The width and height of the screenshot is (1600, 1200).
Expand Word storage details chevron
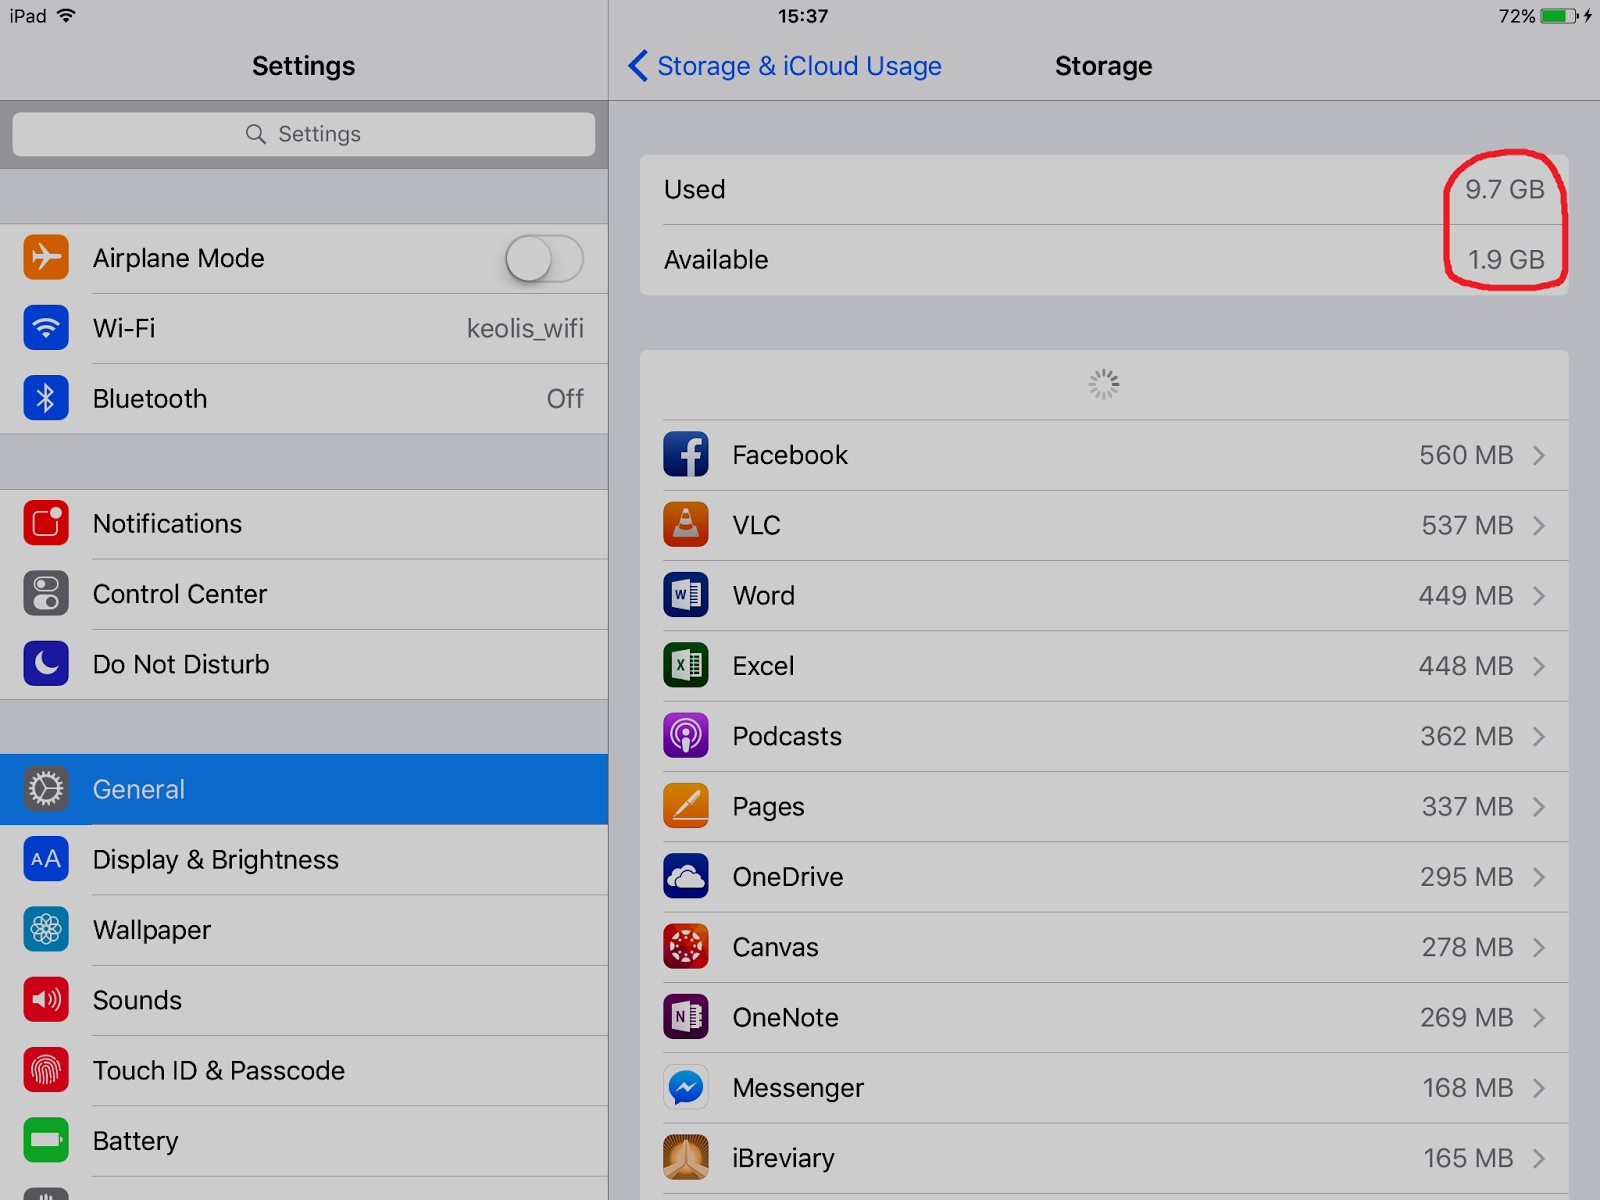[1539, 596]
